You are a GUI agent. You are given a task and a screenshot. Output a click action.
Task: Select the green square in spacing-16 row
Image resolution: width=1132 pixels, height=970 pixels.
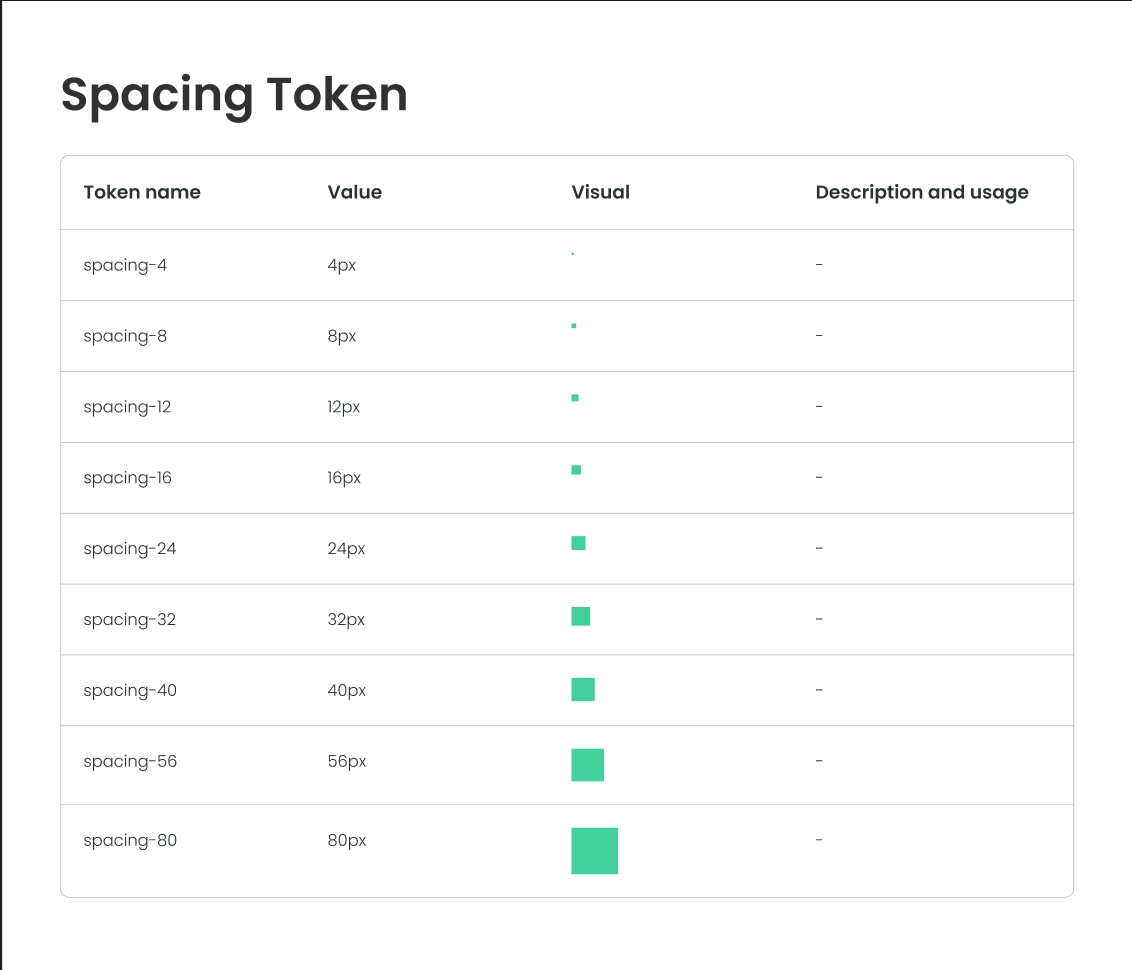click(x=576, y=470)
